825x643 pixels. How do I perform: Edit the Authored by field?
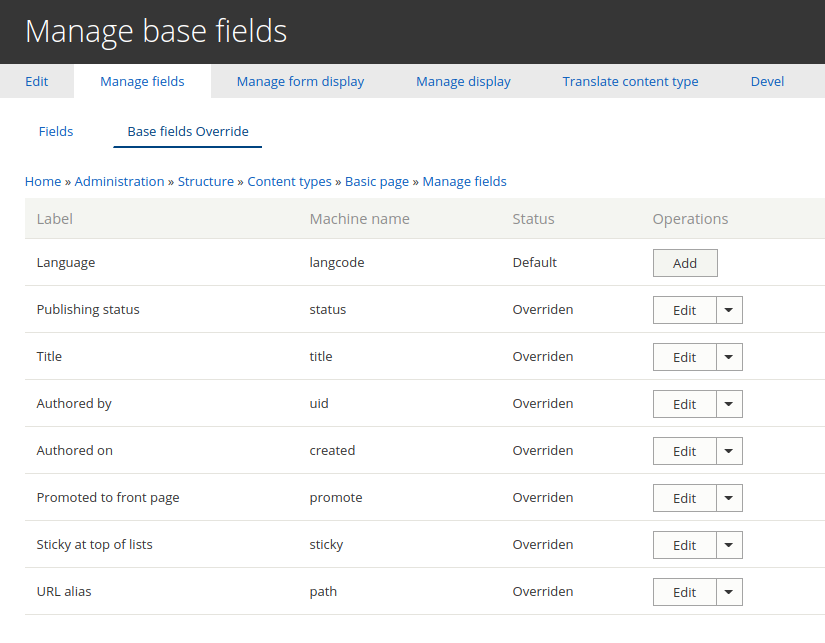tap(685, 404)
